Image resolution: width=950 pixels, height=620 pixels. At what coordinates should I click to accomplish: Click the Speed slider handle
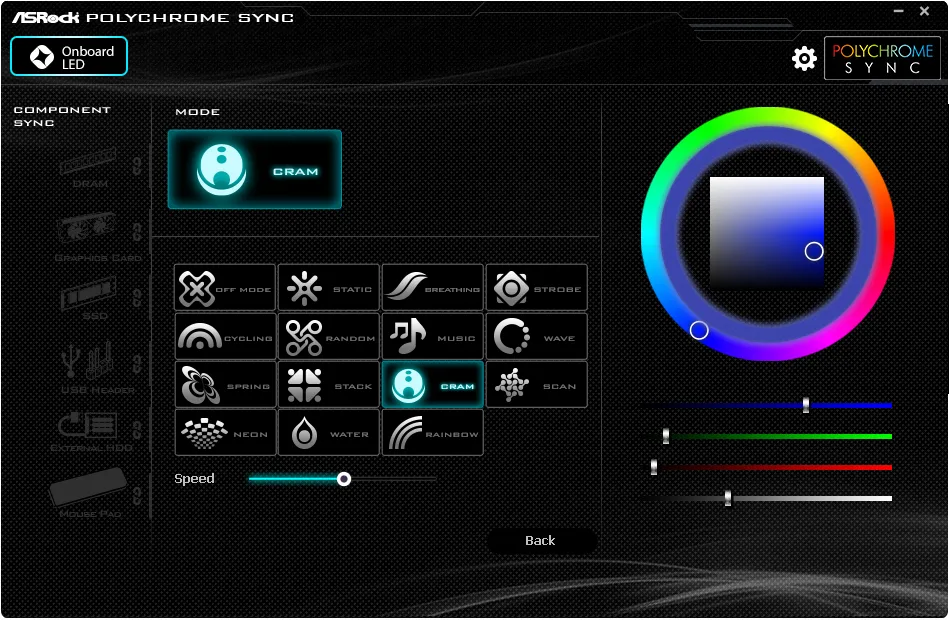[344, 479]
